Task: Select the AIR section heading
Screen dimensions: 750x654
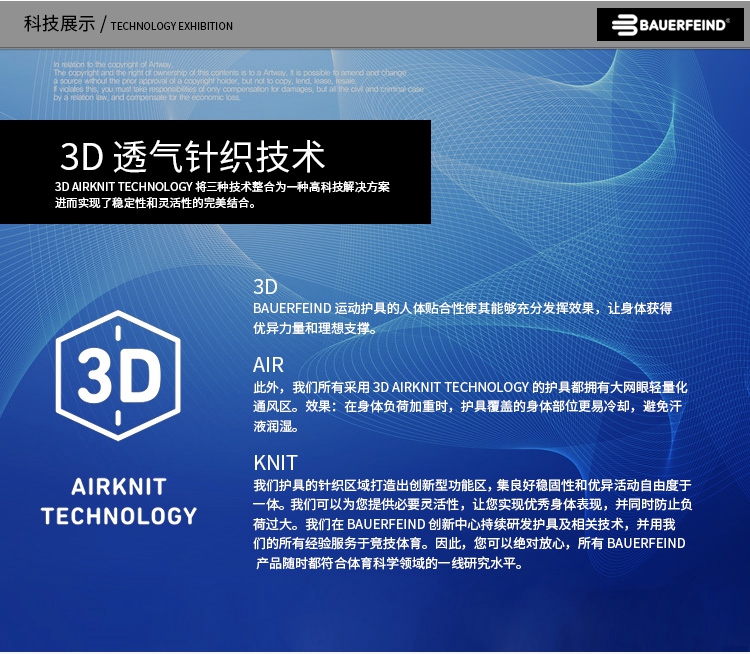Action: click(x=268, y=365)
